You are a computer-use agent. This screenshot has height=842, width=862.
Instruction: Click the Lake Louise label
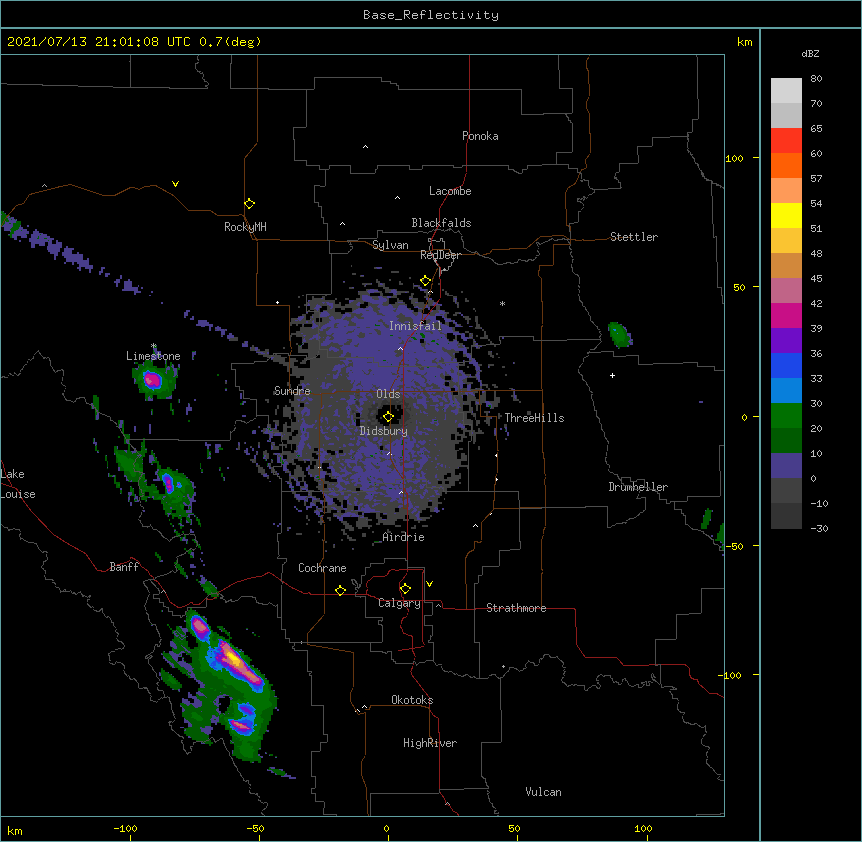(18, 484)
